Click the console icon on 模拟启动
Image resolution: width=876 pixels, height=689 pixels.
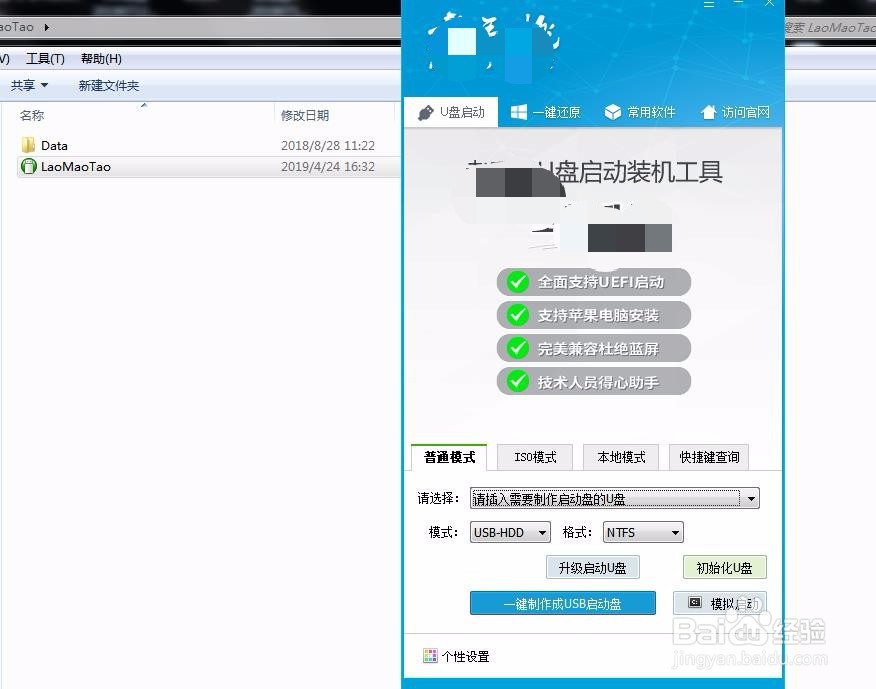pos(695,602)
